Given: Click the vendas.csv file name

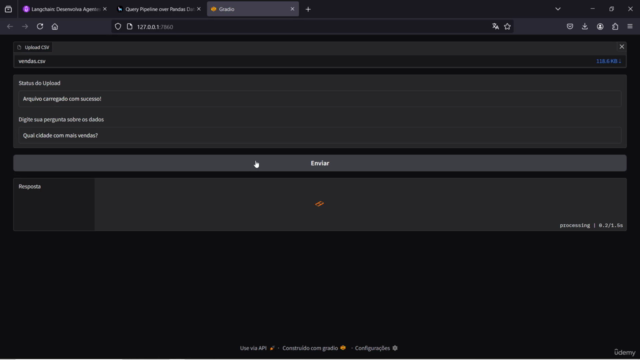Looking at the screenshot, I should coord(32,61).
